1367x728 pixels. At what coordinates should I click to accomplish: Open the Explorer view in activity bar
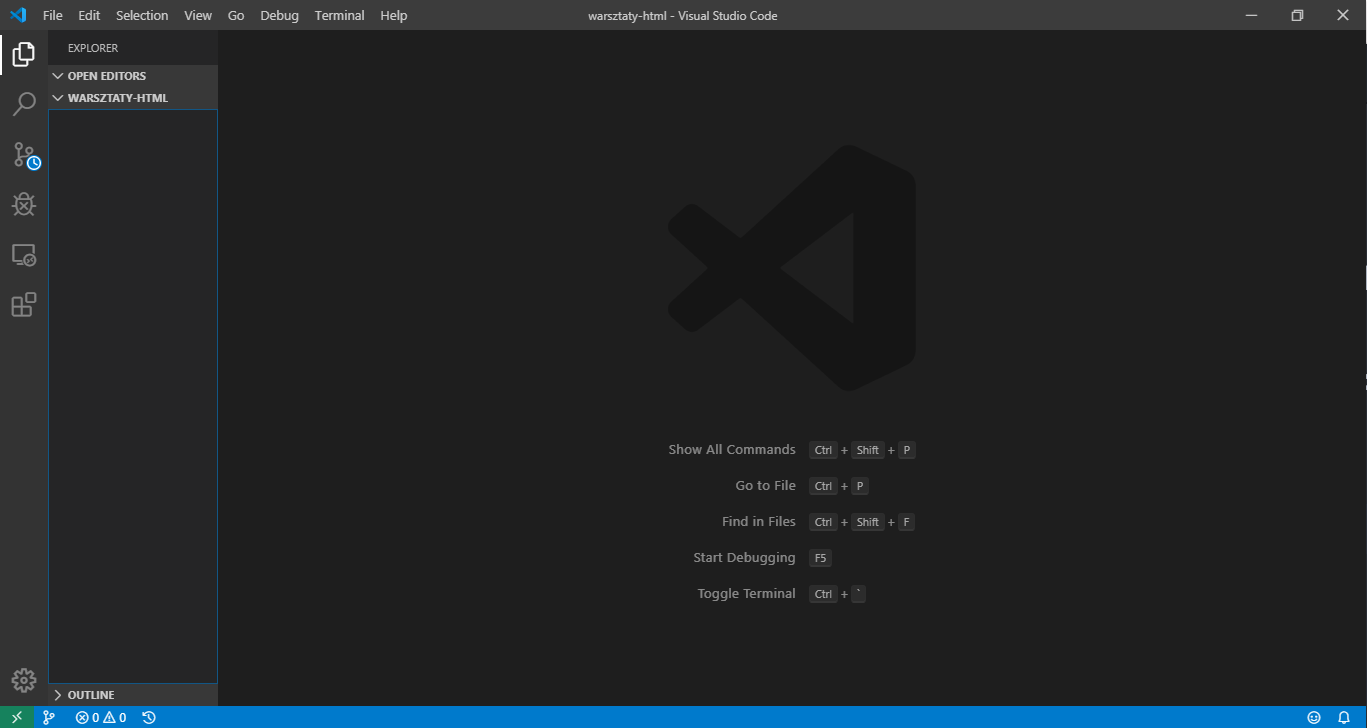pos(24,54)
